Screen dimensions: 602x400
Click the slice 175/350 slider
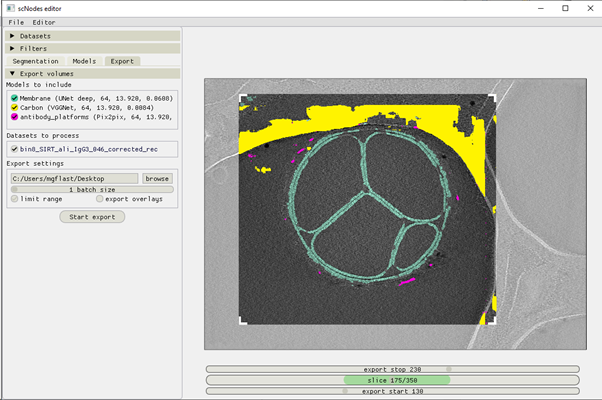[392, 380]
